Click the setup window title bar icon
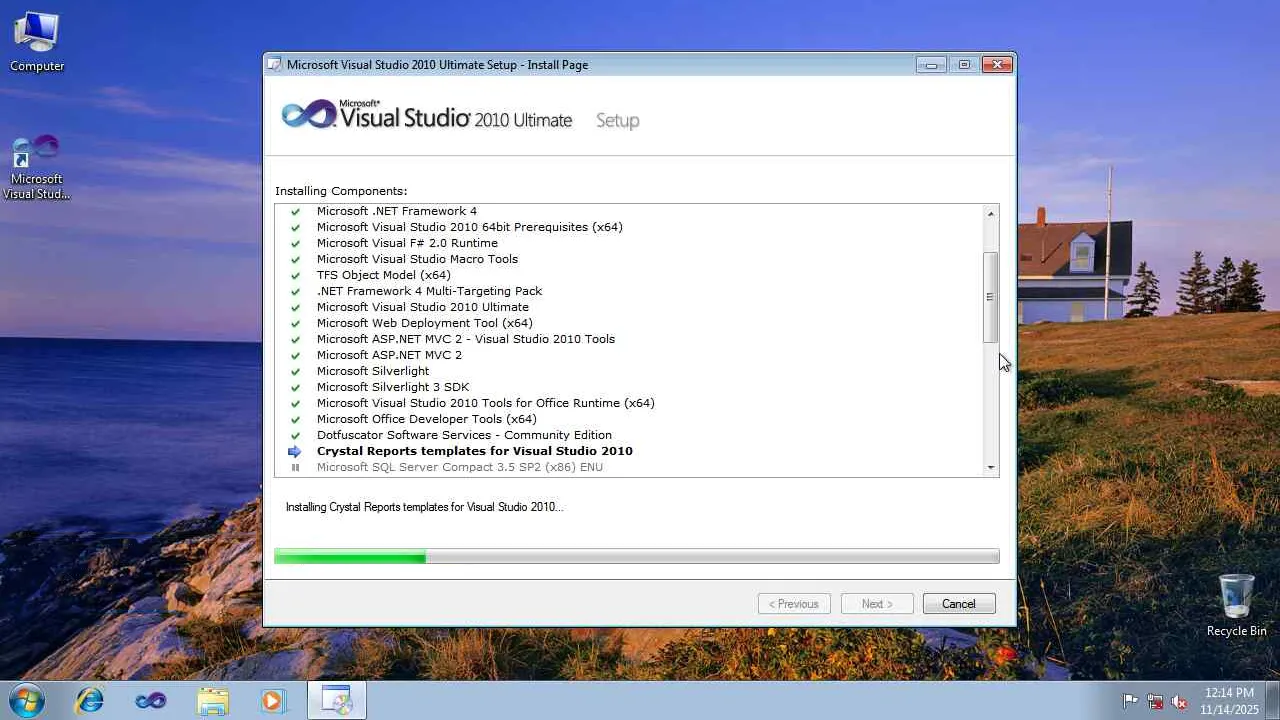Viewport: 1280px width, 720px height. coord(275,65)
